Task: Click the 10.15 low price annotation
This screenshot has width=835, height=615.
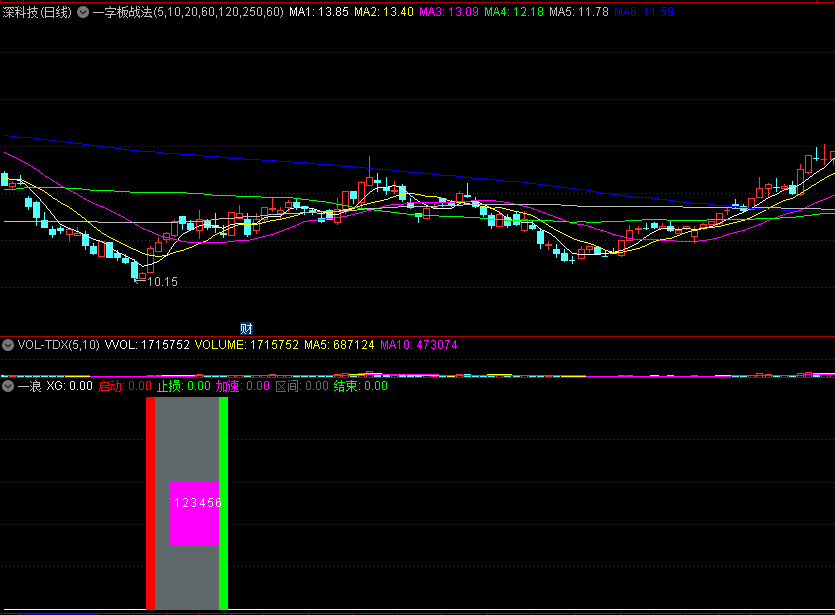Action: tap(162, 282)
